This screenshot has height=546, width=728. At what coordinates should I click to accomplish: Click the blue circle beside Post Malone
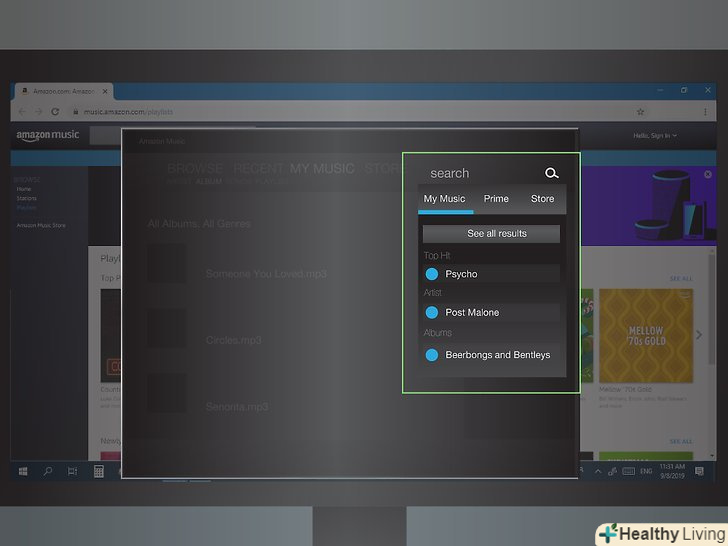click(432, 312)
